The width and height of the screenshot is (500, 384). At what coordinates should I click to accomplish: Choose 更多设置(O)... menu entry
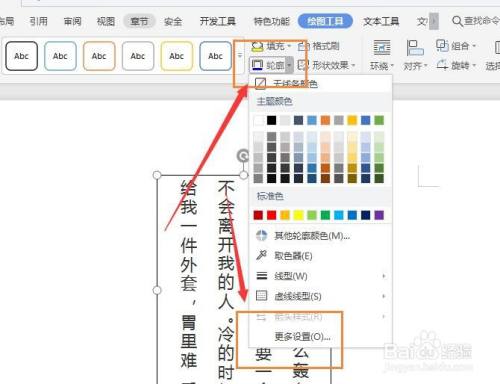coord(320,336)
